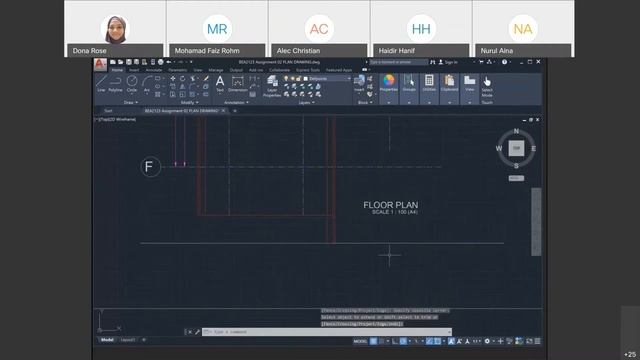This screenshot has width=640, height=360.
Task: Activate Select Mode touch button
Action: click(487, 86)
